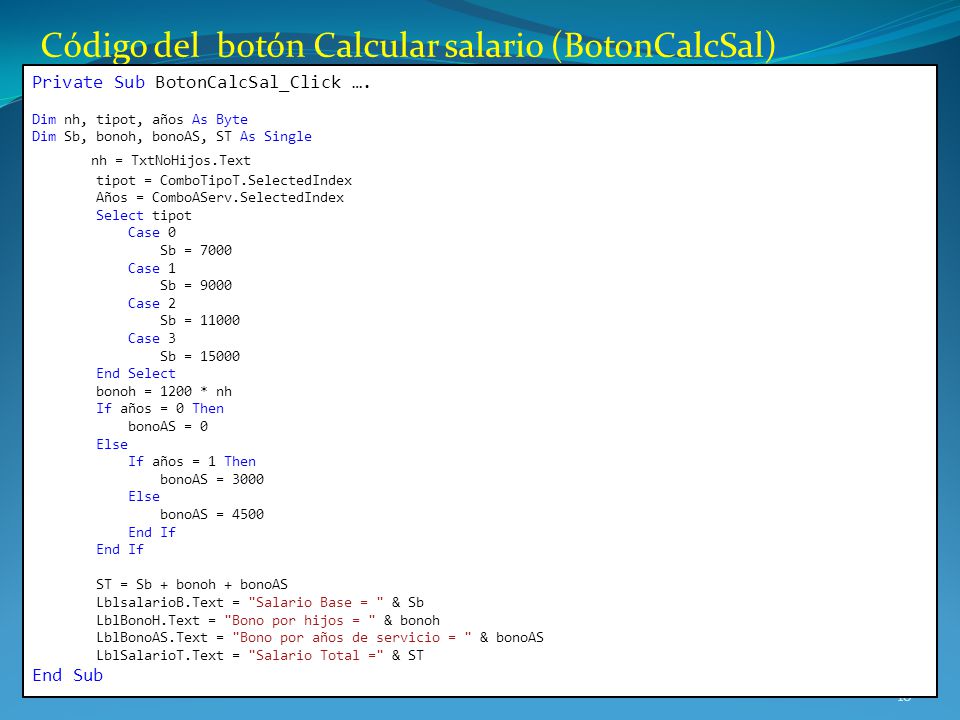Click the line 'bonoh = 1200 * nh'
This screenshot has height=720, width=960.
coord(164,391)
